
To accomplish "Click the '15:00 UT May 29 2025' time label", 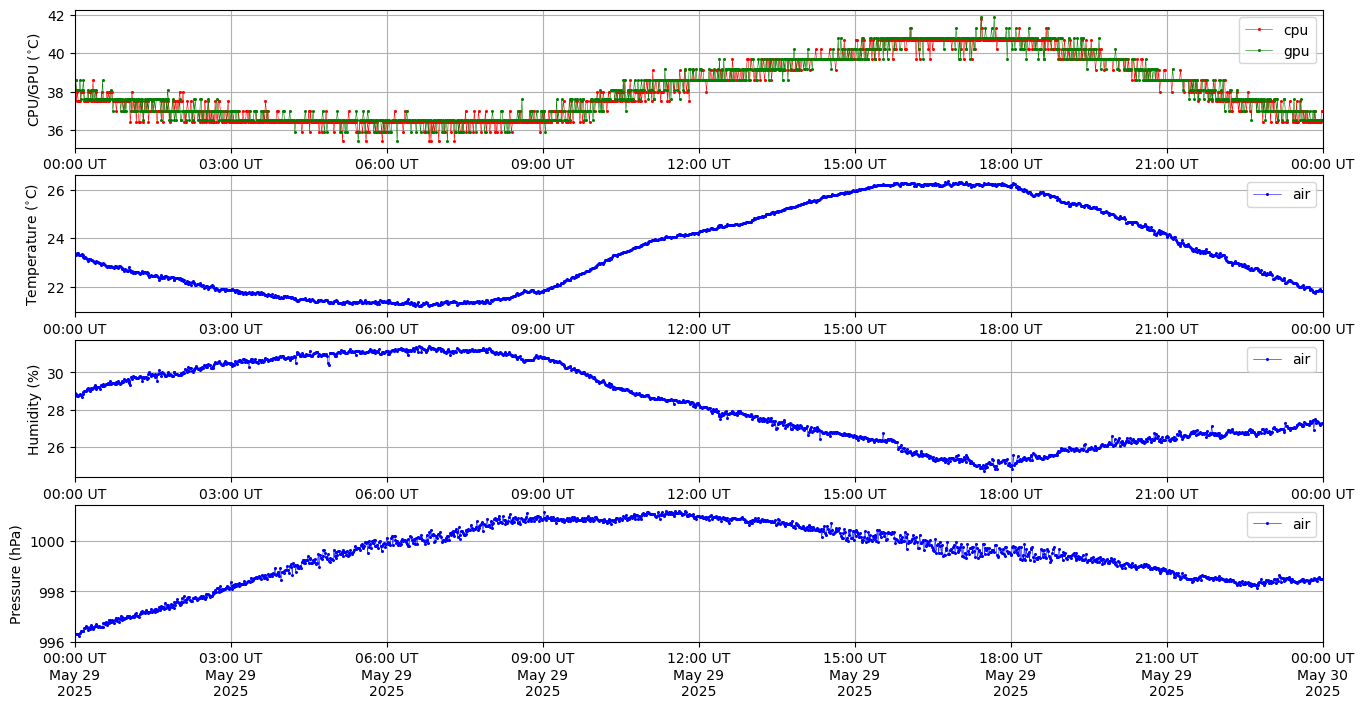I will [855, 674].
